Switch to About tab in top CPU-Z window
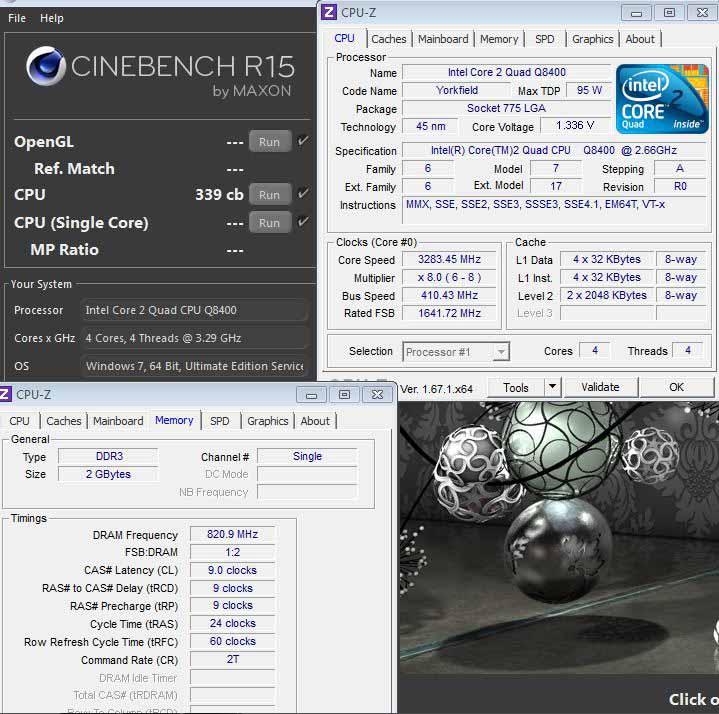 click(640, 39)
